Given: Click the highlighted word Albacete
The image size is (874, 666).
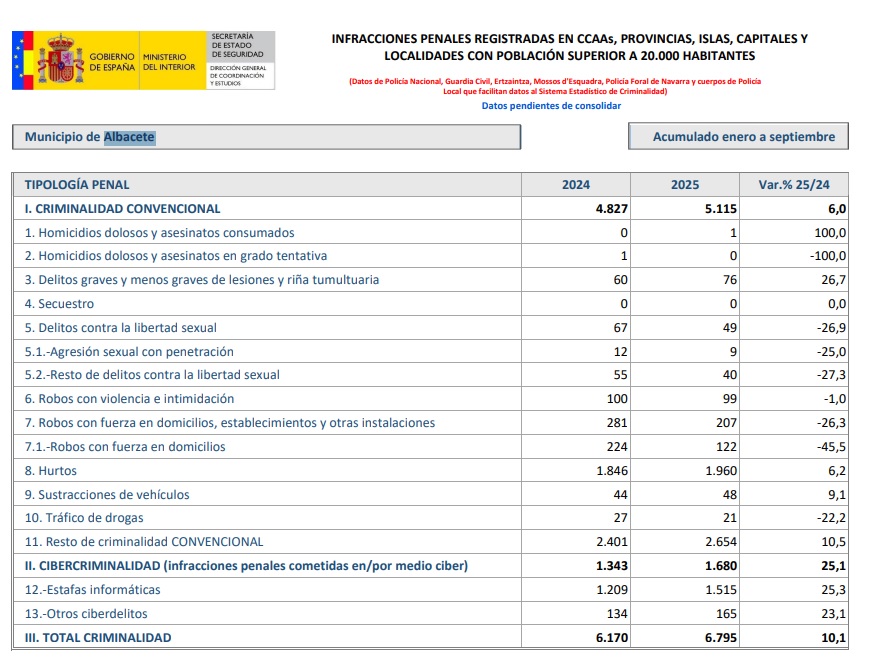Looking at the screenshot, I should coord(130,137).
